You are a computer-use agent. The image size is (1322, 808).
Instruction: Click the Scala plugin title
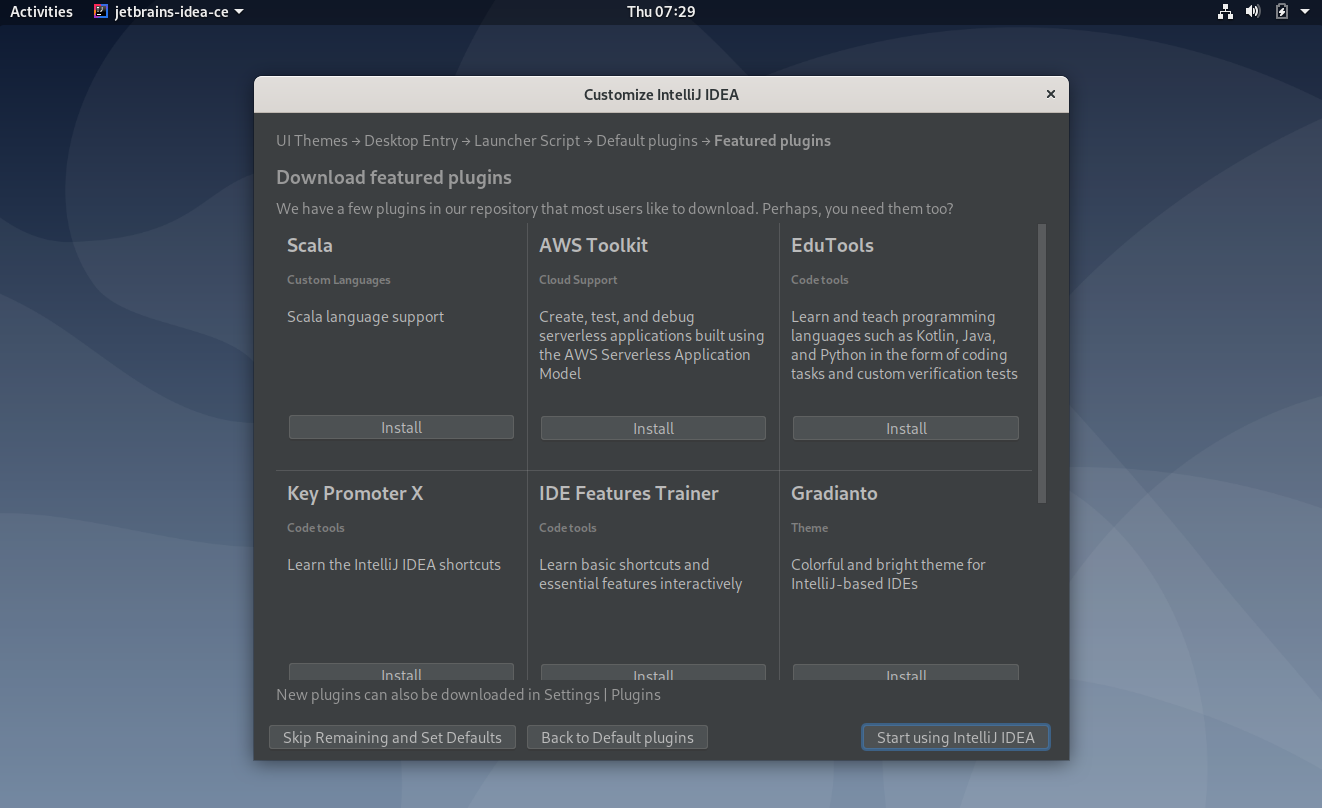(x=310, y=245)
